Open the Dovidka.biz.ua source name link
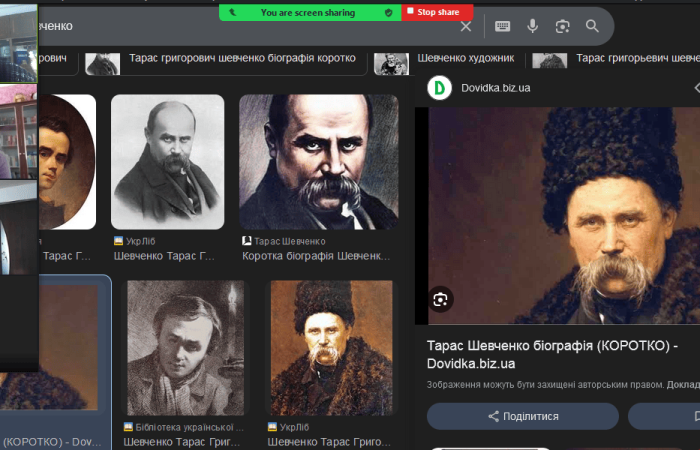 [496, 88]
